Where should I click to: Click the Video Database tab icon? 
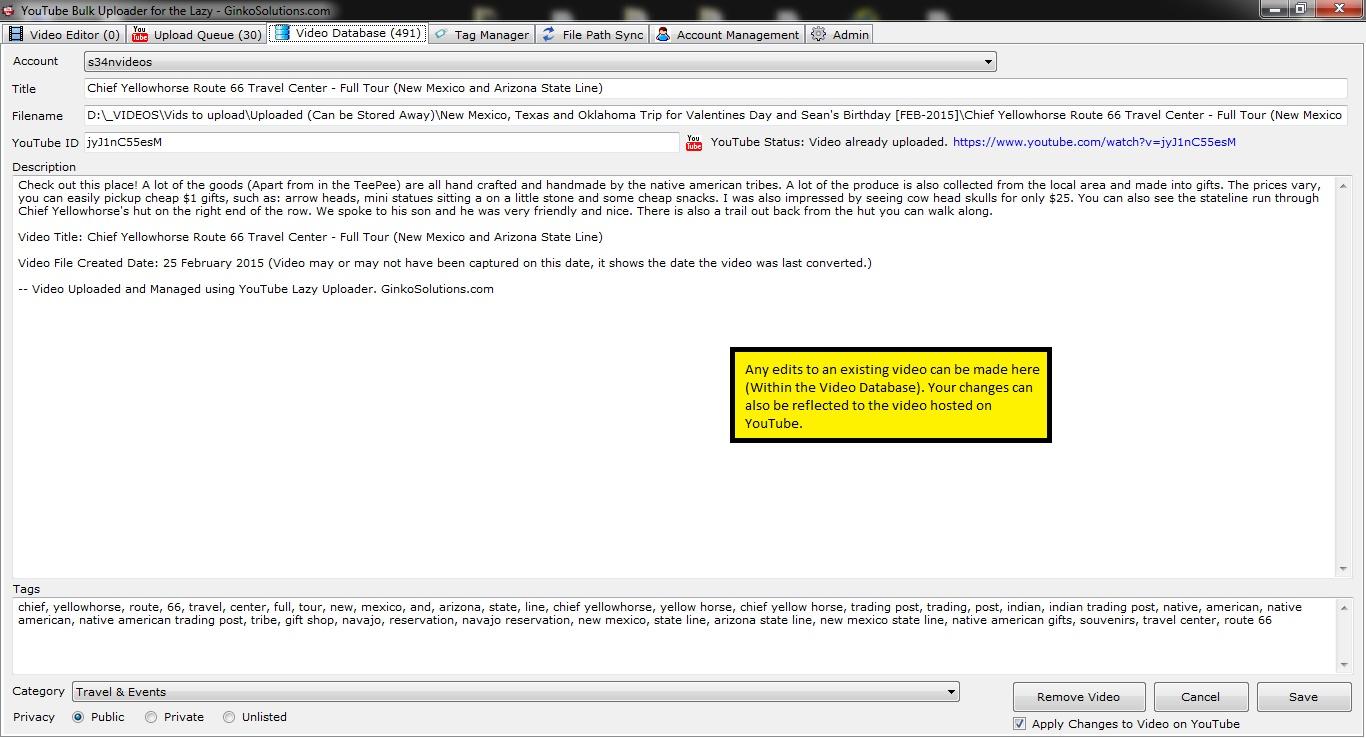[x=281, y=33]
